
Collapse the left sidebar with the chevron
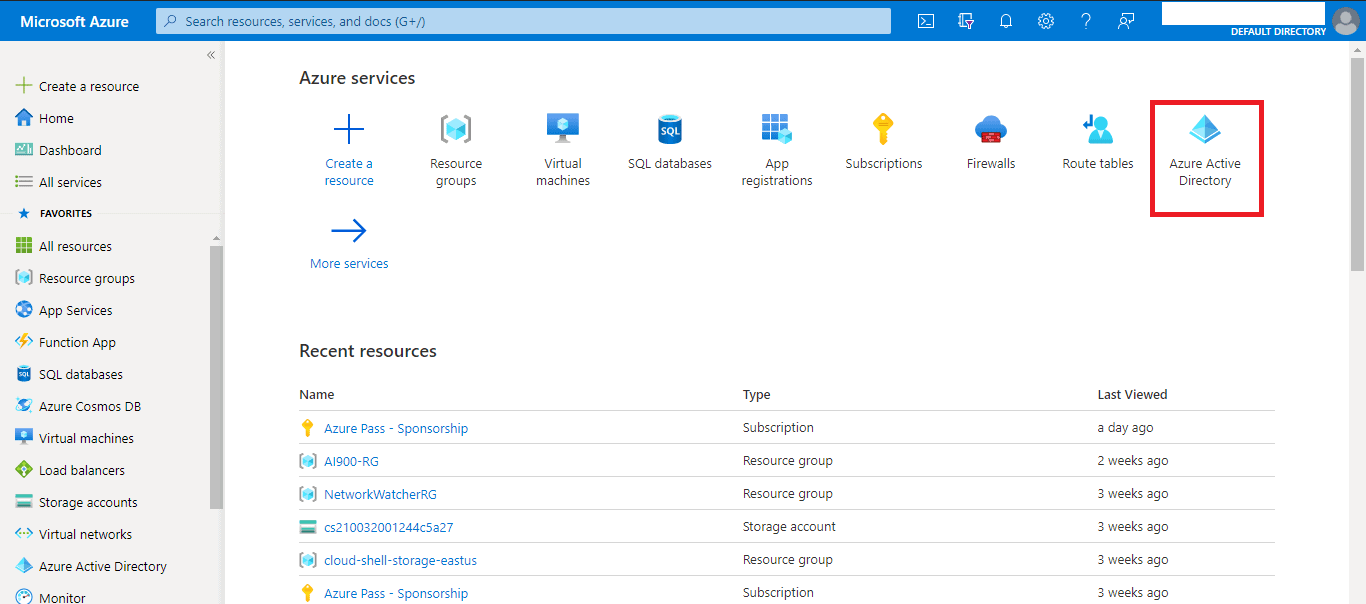(210, 55)
